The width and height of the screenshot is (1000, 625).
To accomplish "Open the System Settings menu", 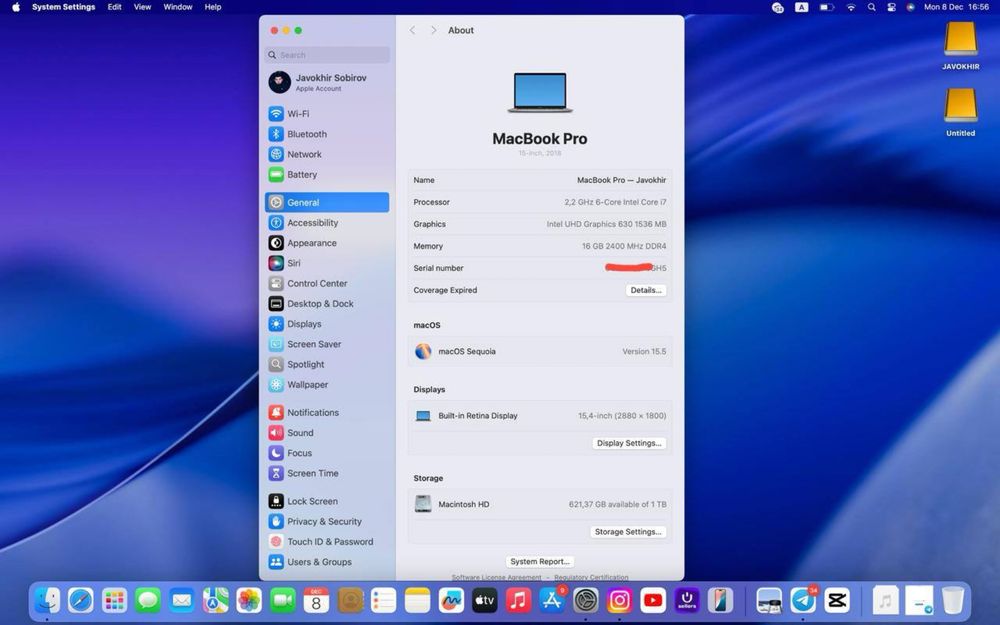I will (63, 7).
